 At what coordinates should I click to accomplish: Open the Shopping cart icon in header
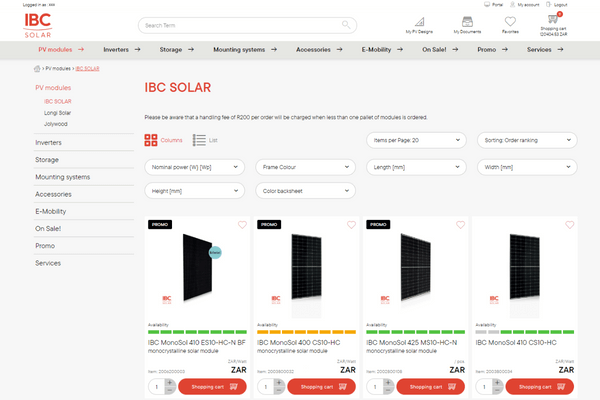(553, 19)
